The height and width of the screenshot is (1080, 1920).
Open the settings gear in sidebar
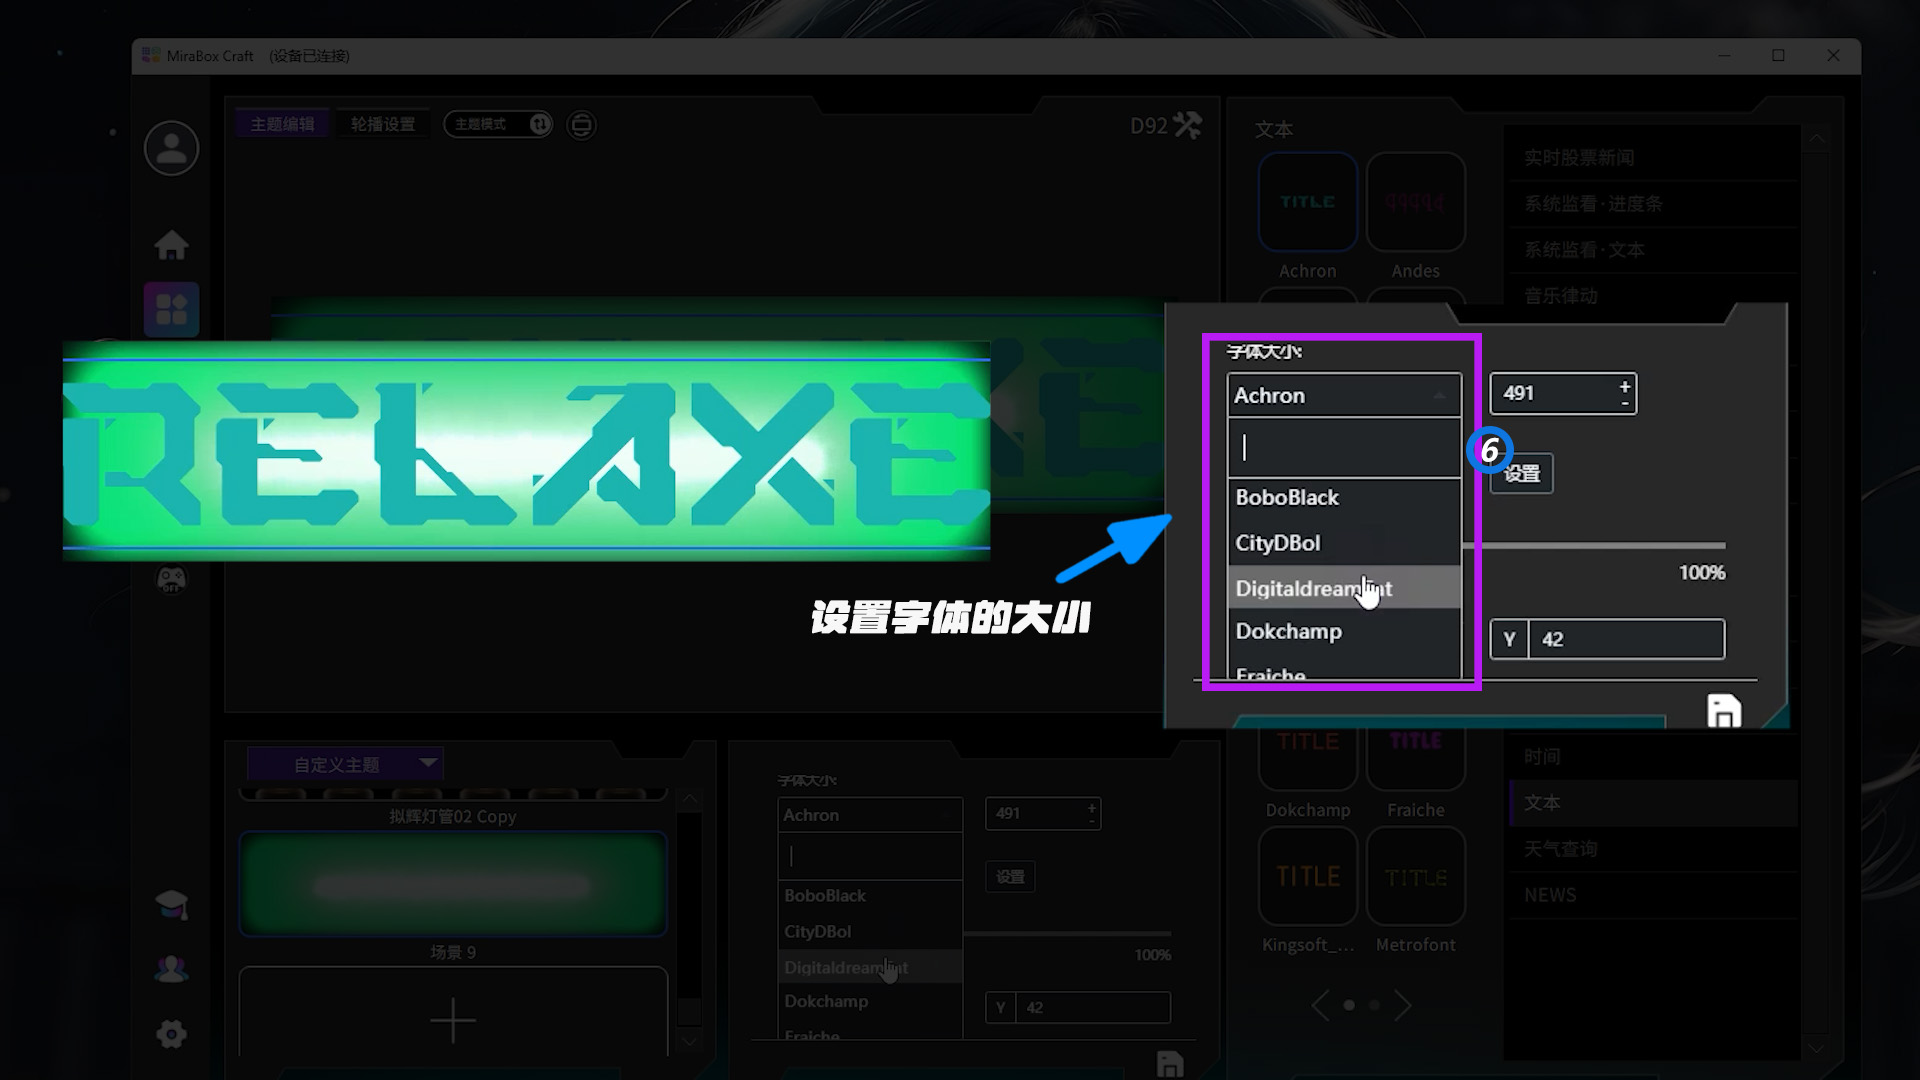coord(171,1034)
